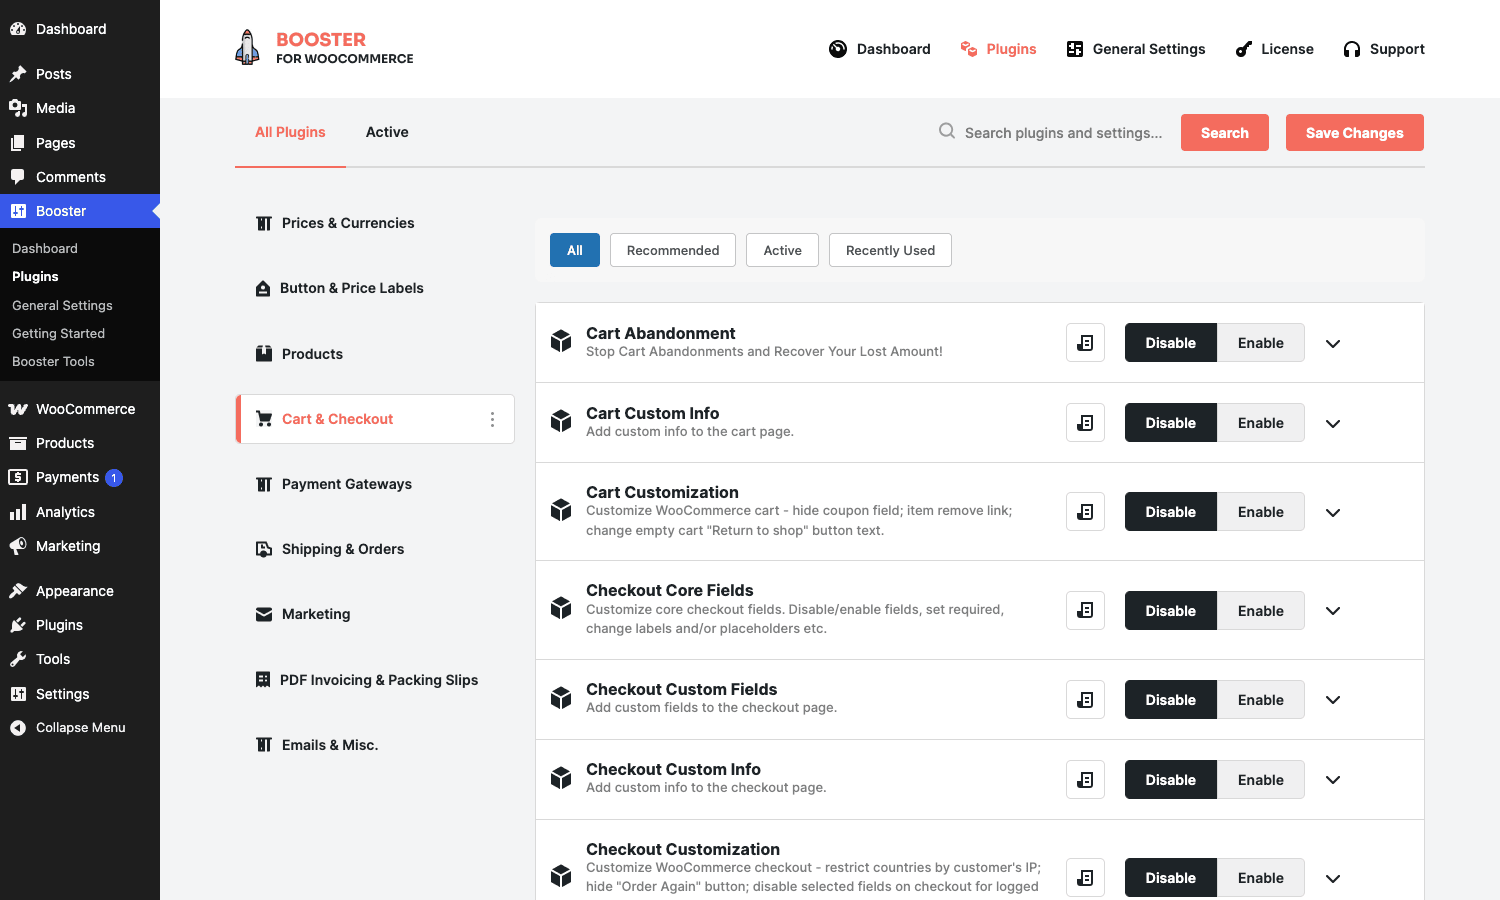This screenshot has width=1500, height=900.
Task: Open Dashboard in Booster top navigation
Action: 880,49
